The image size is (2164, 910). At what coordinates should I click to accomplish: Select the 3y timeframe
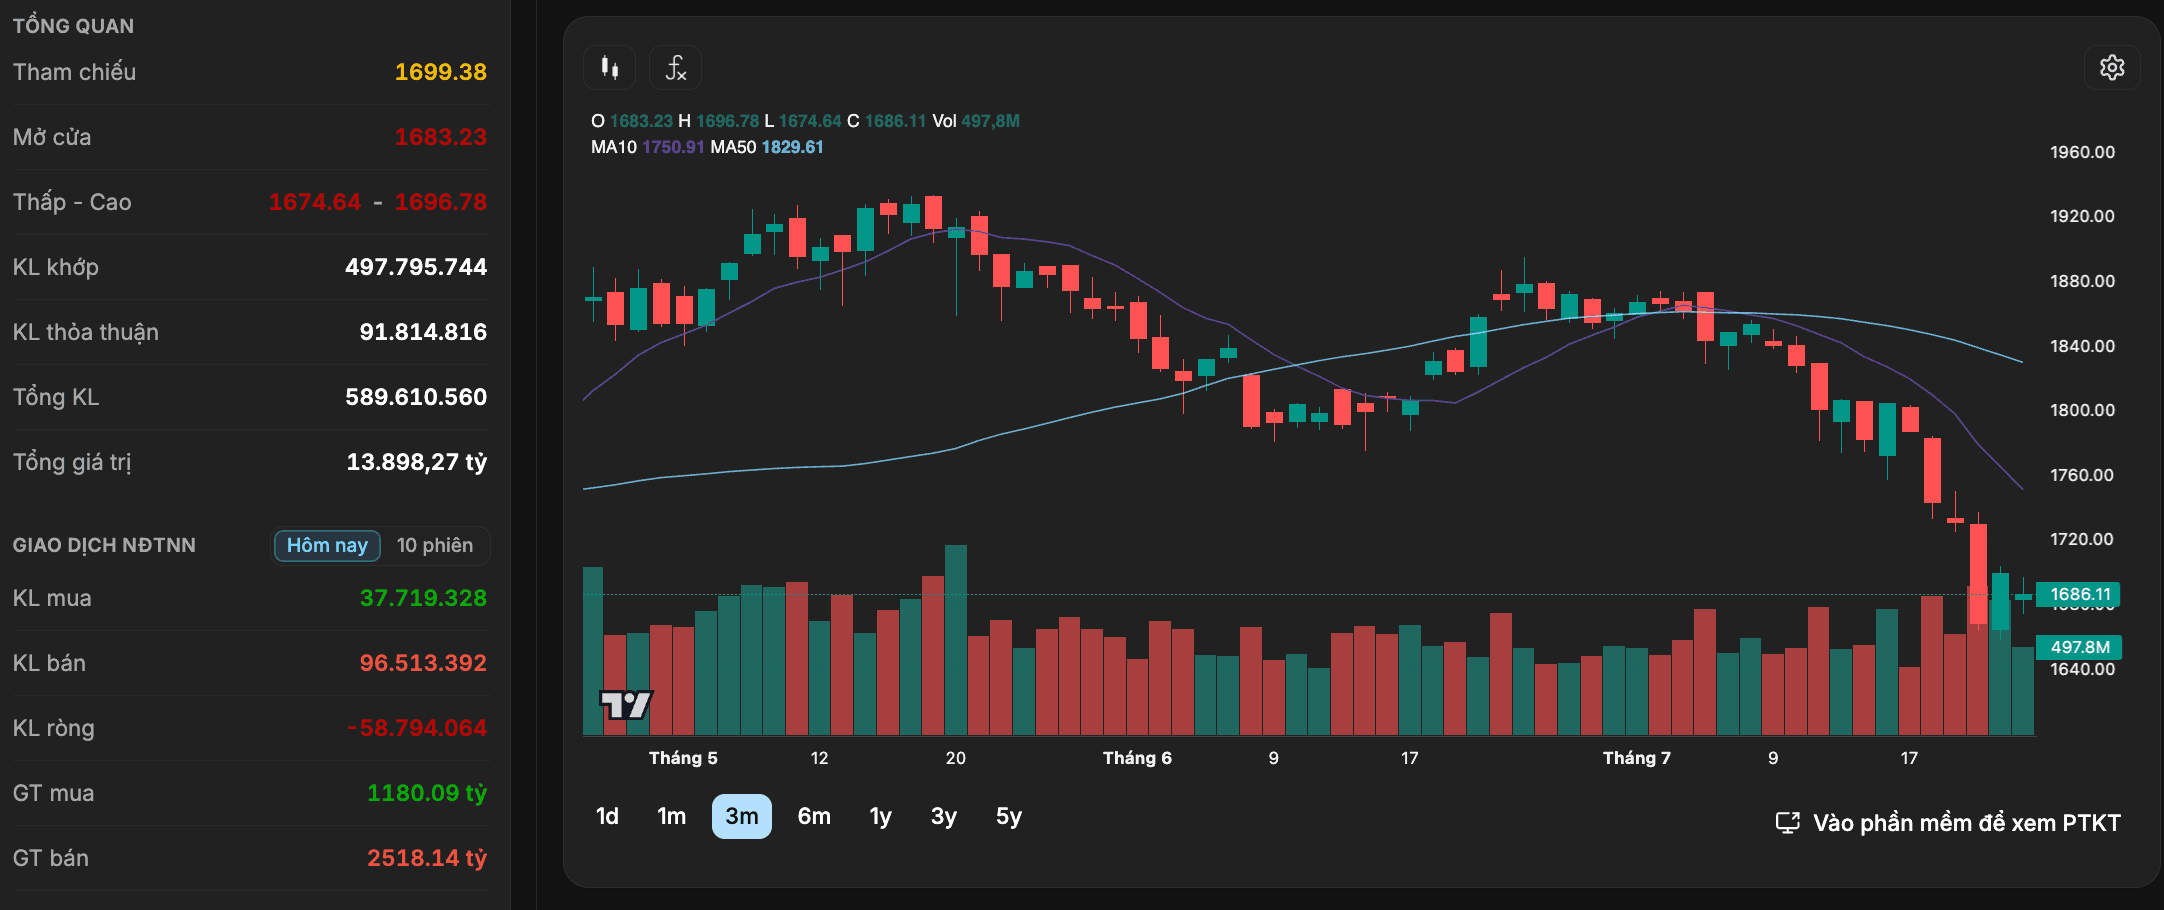[x=944, y=817]
